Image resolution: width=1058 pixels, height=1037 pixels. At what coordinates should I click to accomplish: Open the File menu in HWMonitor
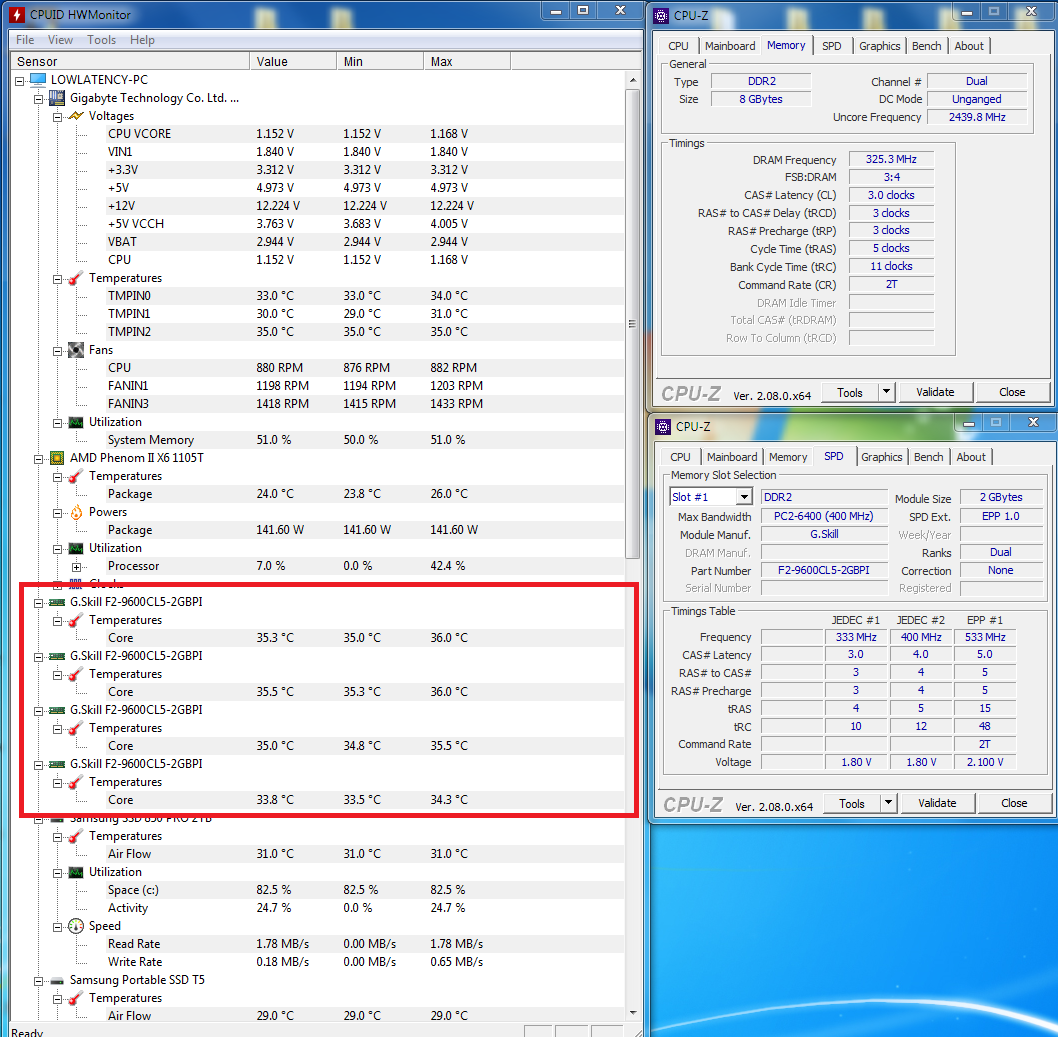25,40
